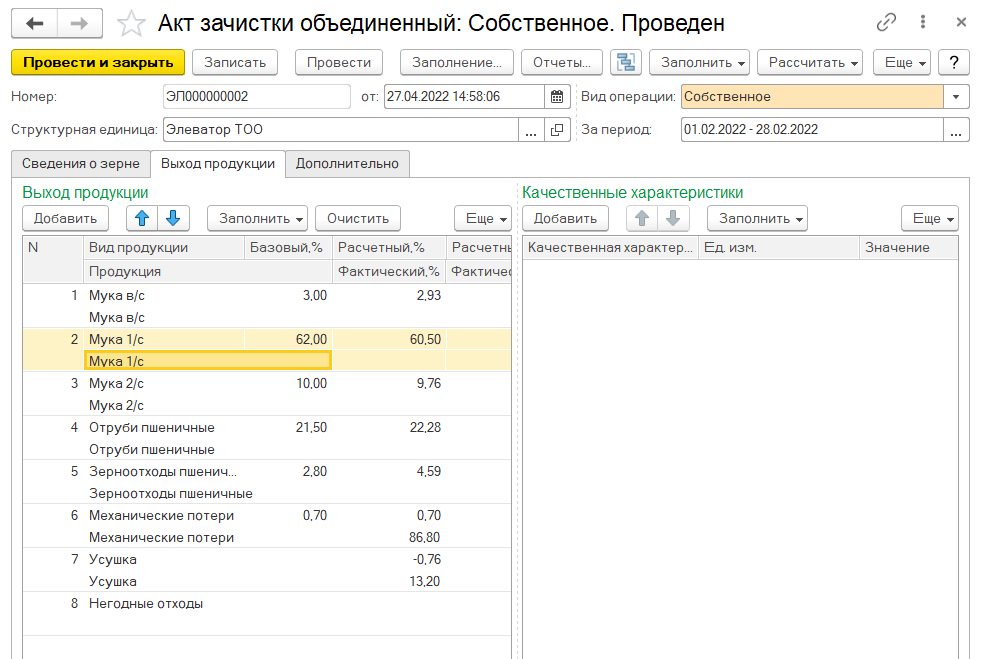981x659 pixels.
Task: Open Элеватор ТОО structural unit form icon
Action: (557, 130)
